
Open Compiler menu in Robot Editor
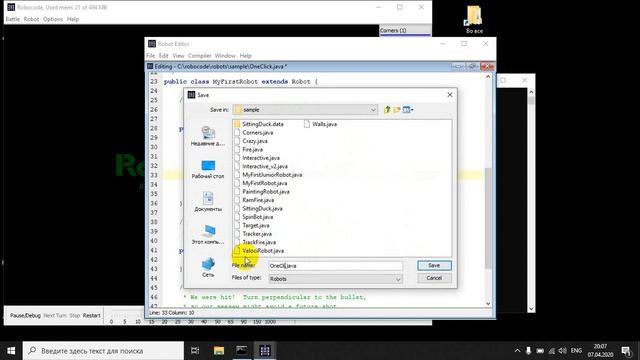(200, 56)
